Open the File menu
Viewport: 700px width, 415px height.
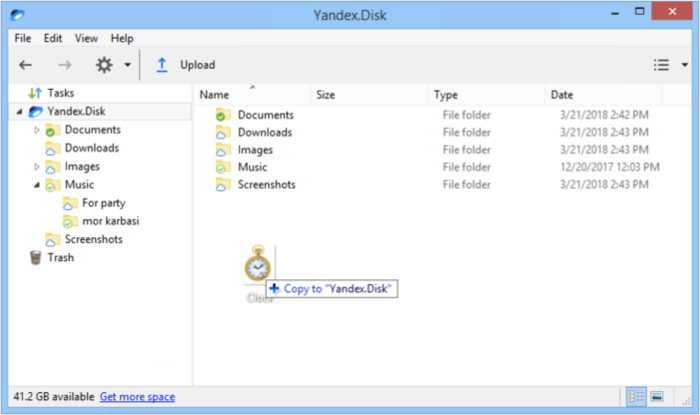pos(22,38)
